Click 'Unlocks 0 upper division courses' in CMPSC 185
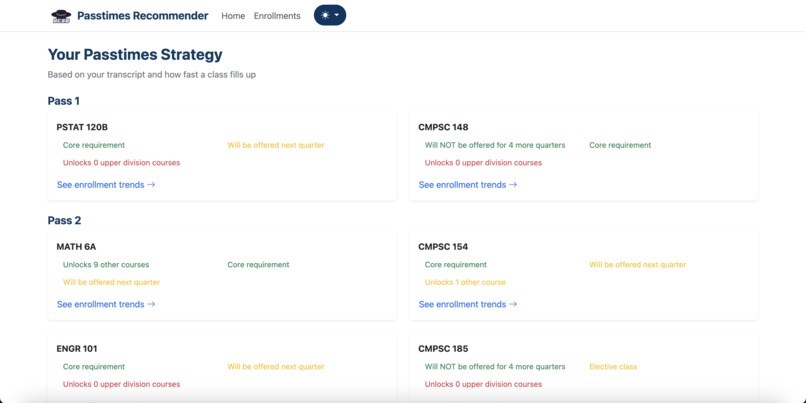 484,384
